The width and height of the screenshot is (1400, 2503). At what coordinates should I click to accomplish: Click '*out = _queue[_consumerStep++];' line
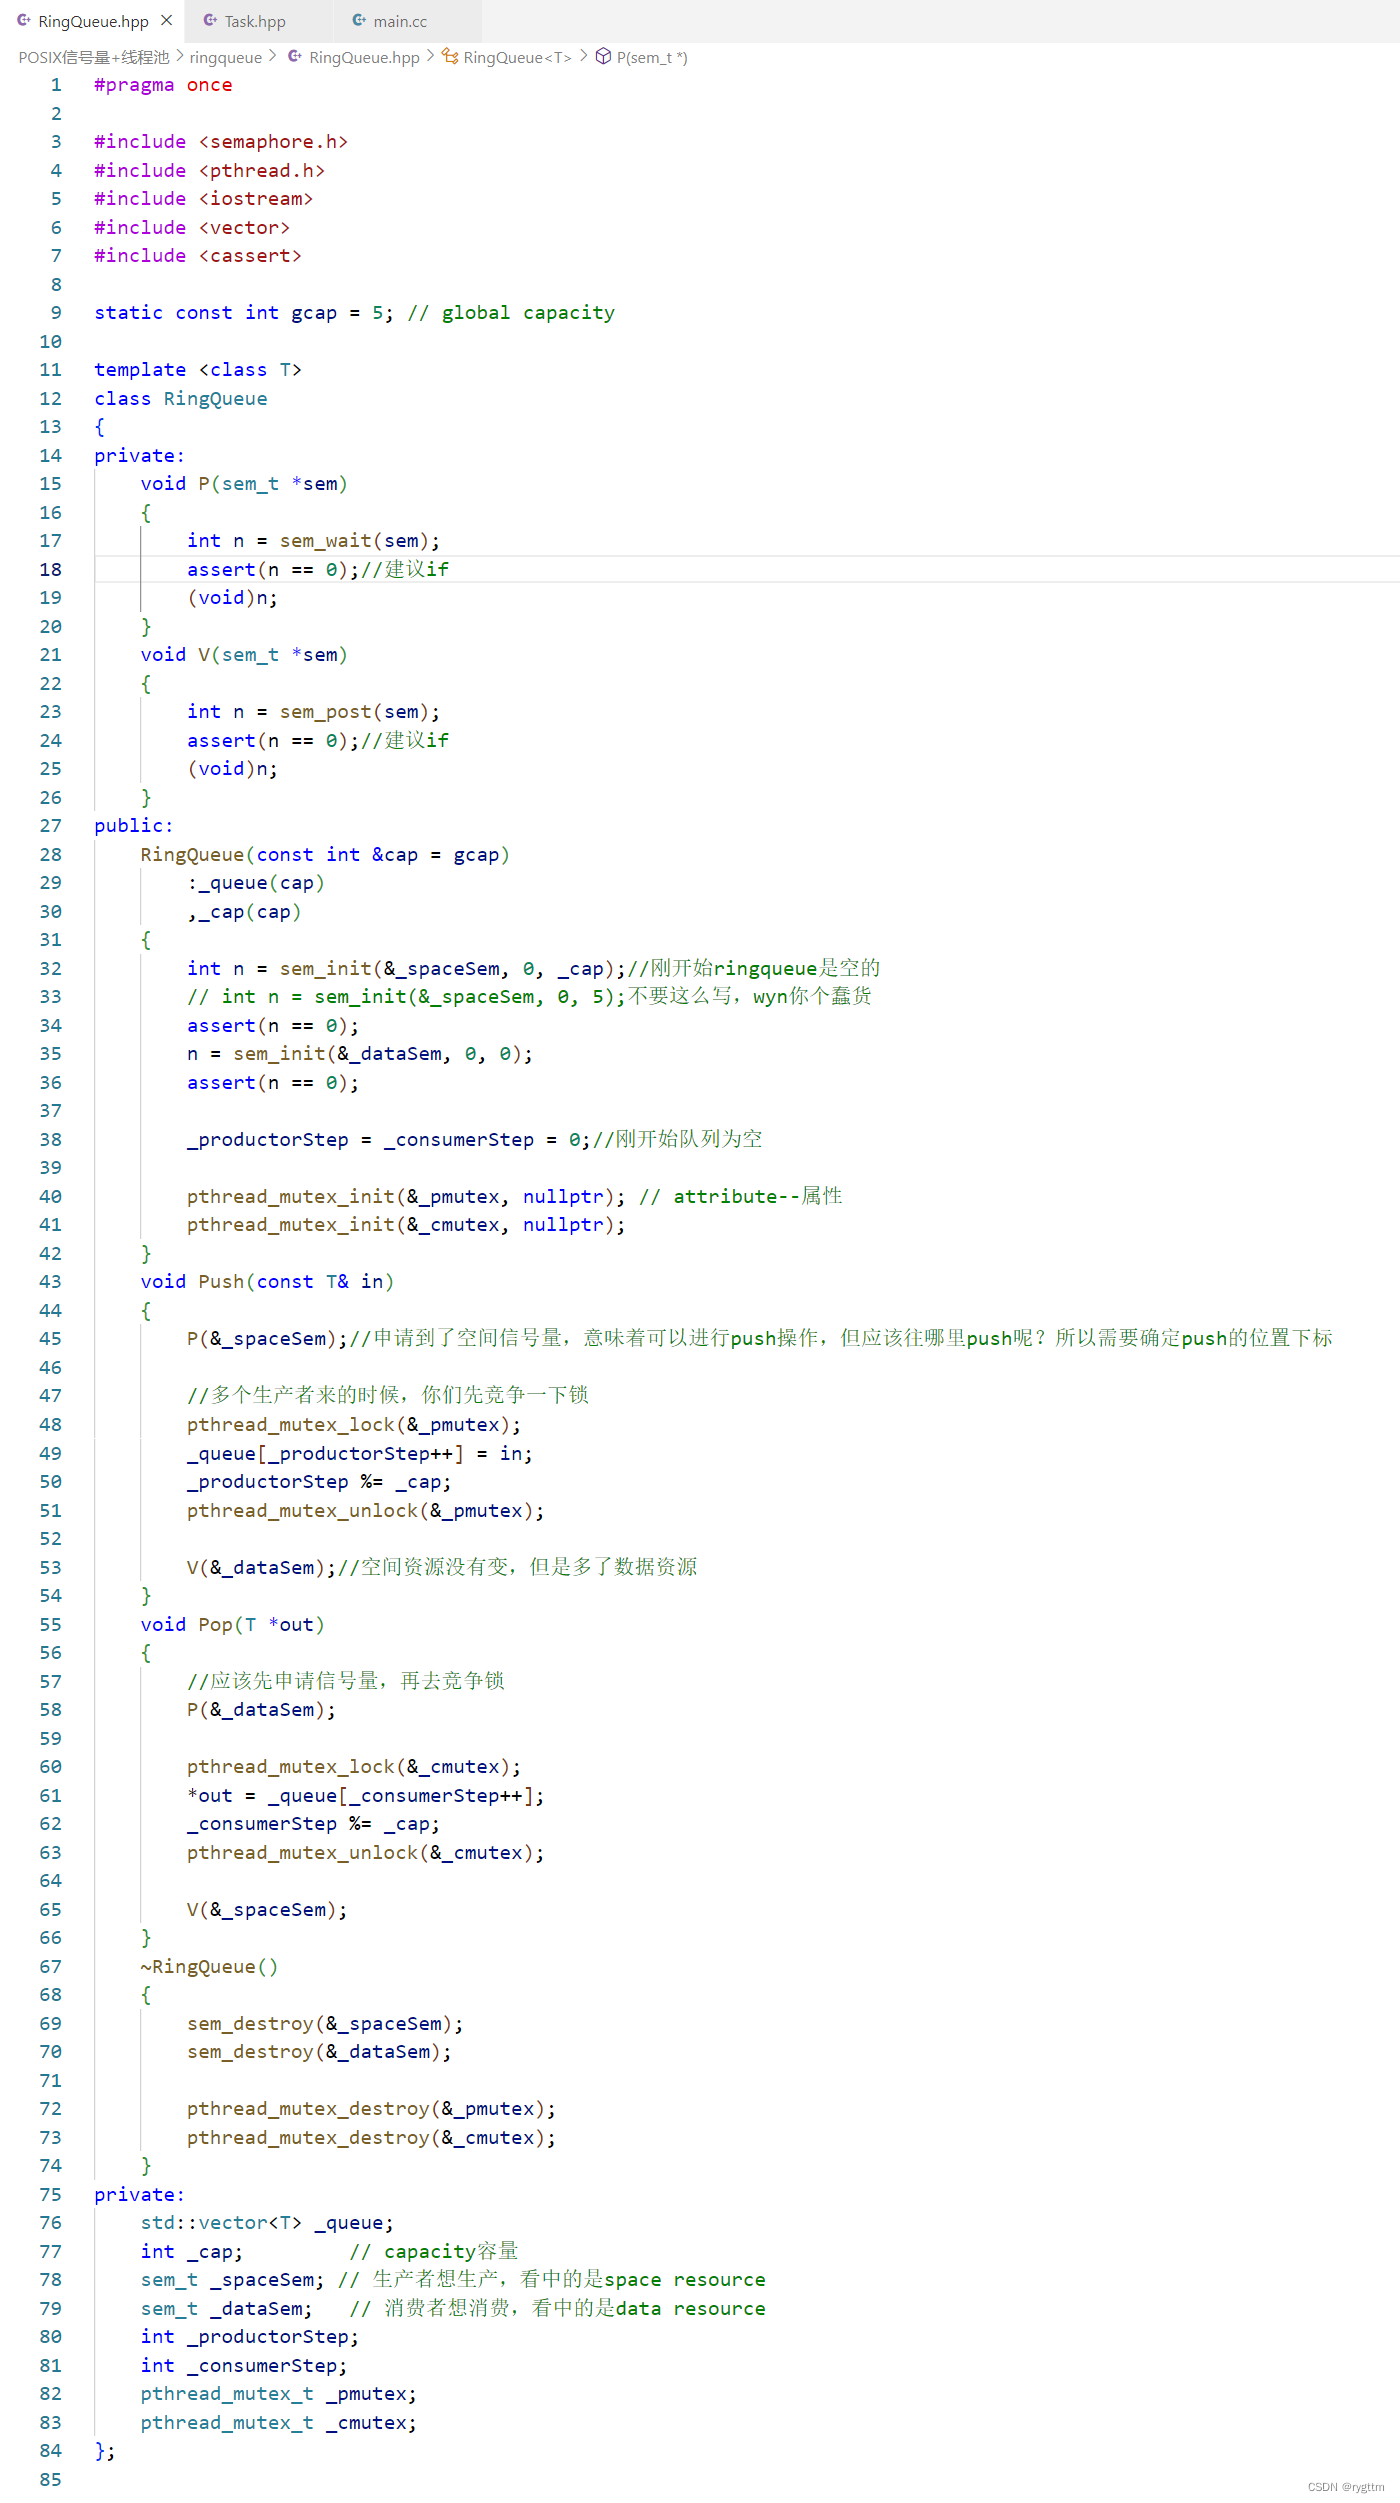click(366, 1796)
